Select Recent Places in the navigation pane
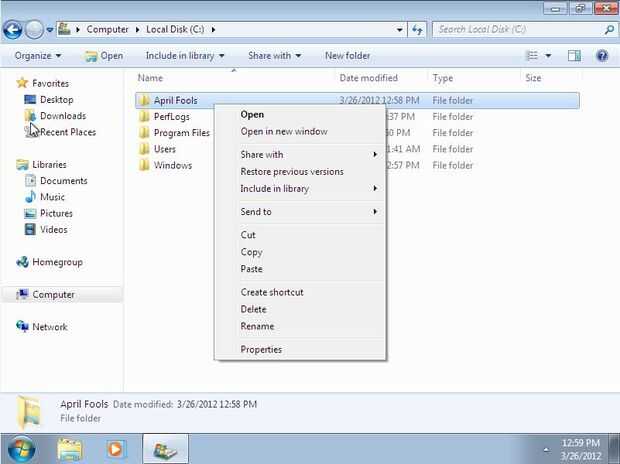The height and width of the screenshot is (464, 620). coord(68,132)
